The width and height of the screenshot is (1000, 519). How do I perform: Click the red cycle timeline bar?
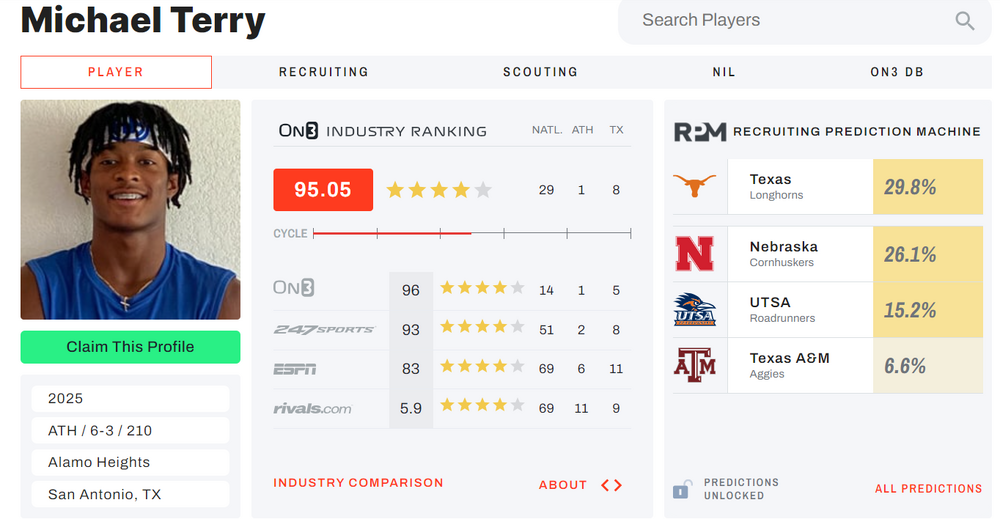pos(392,233)
